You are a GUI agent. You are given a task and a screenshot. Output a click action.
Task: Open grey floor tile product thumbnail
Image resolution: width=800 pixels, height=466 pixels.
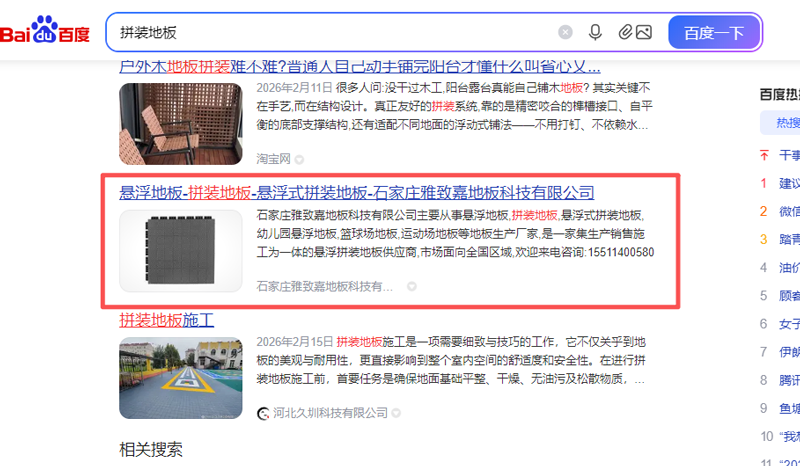[181, 251]
